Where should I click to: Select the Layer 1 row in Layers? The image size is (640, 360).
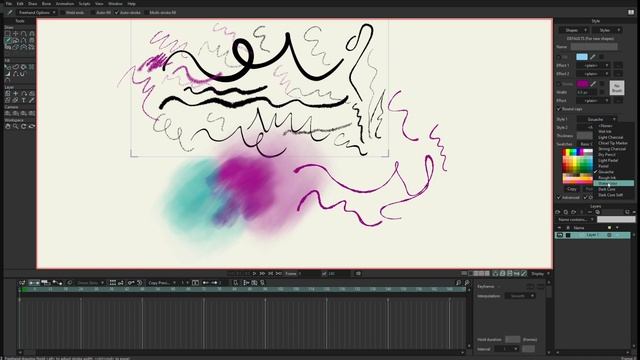(x=592, y=235)
